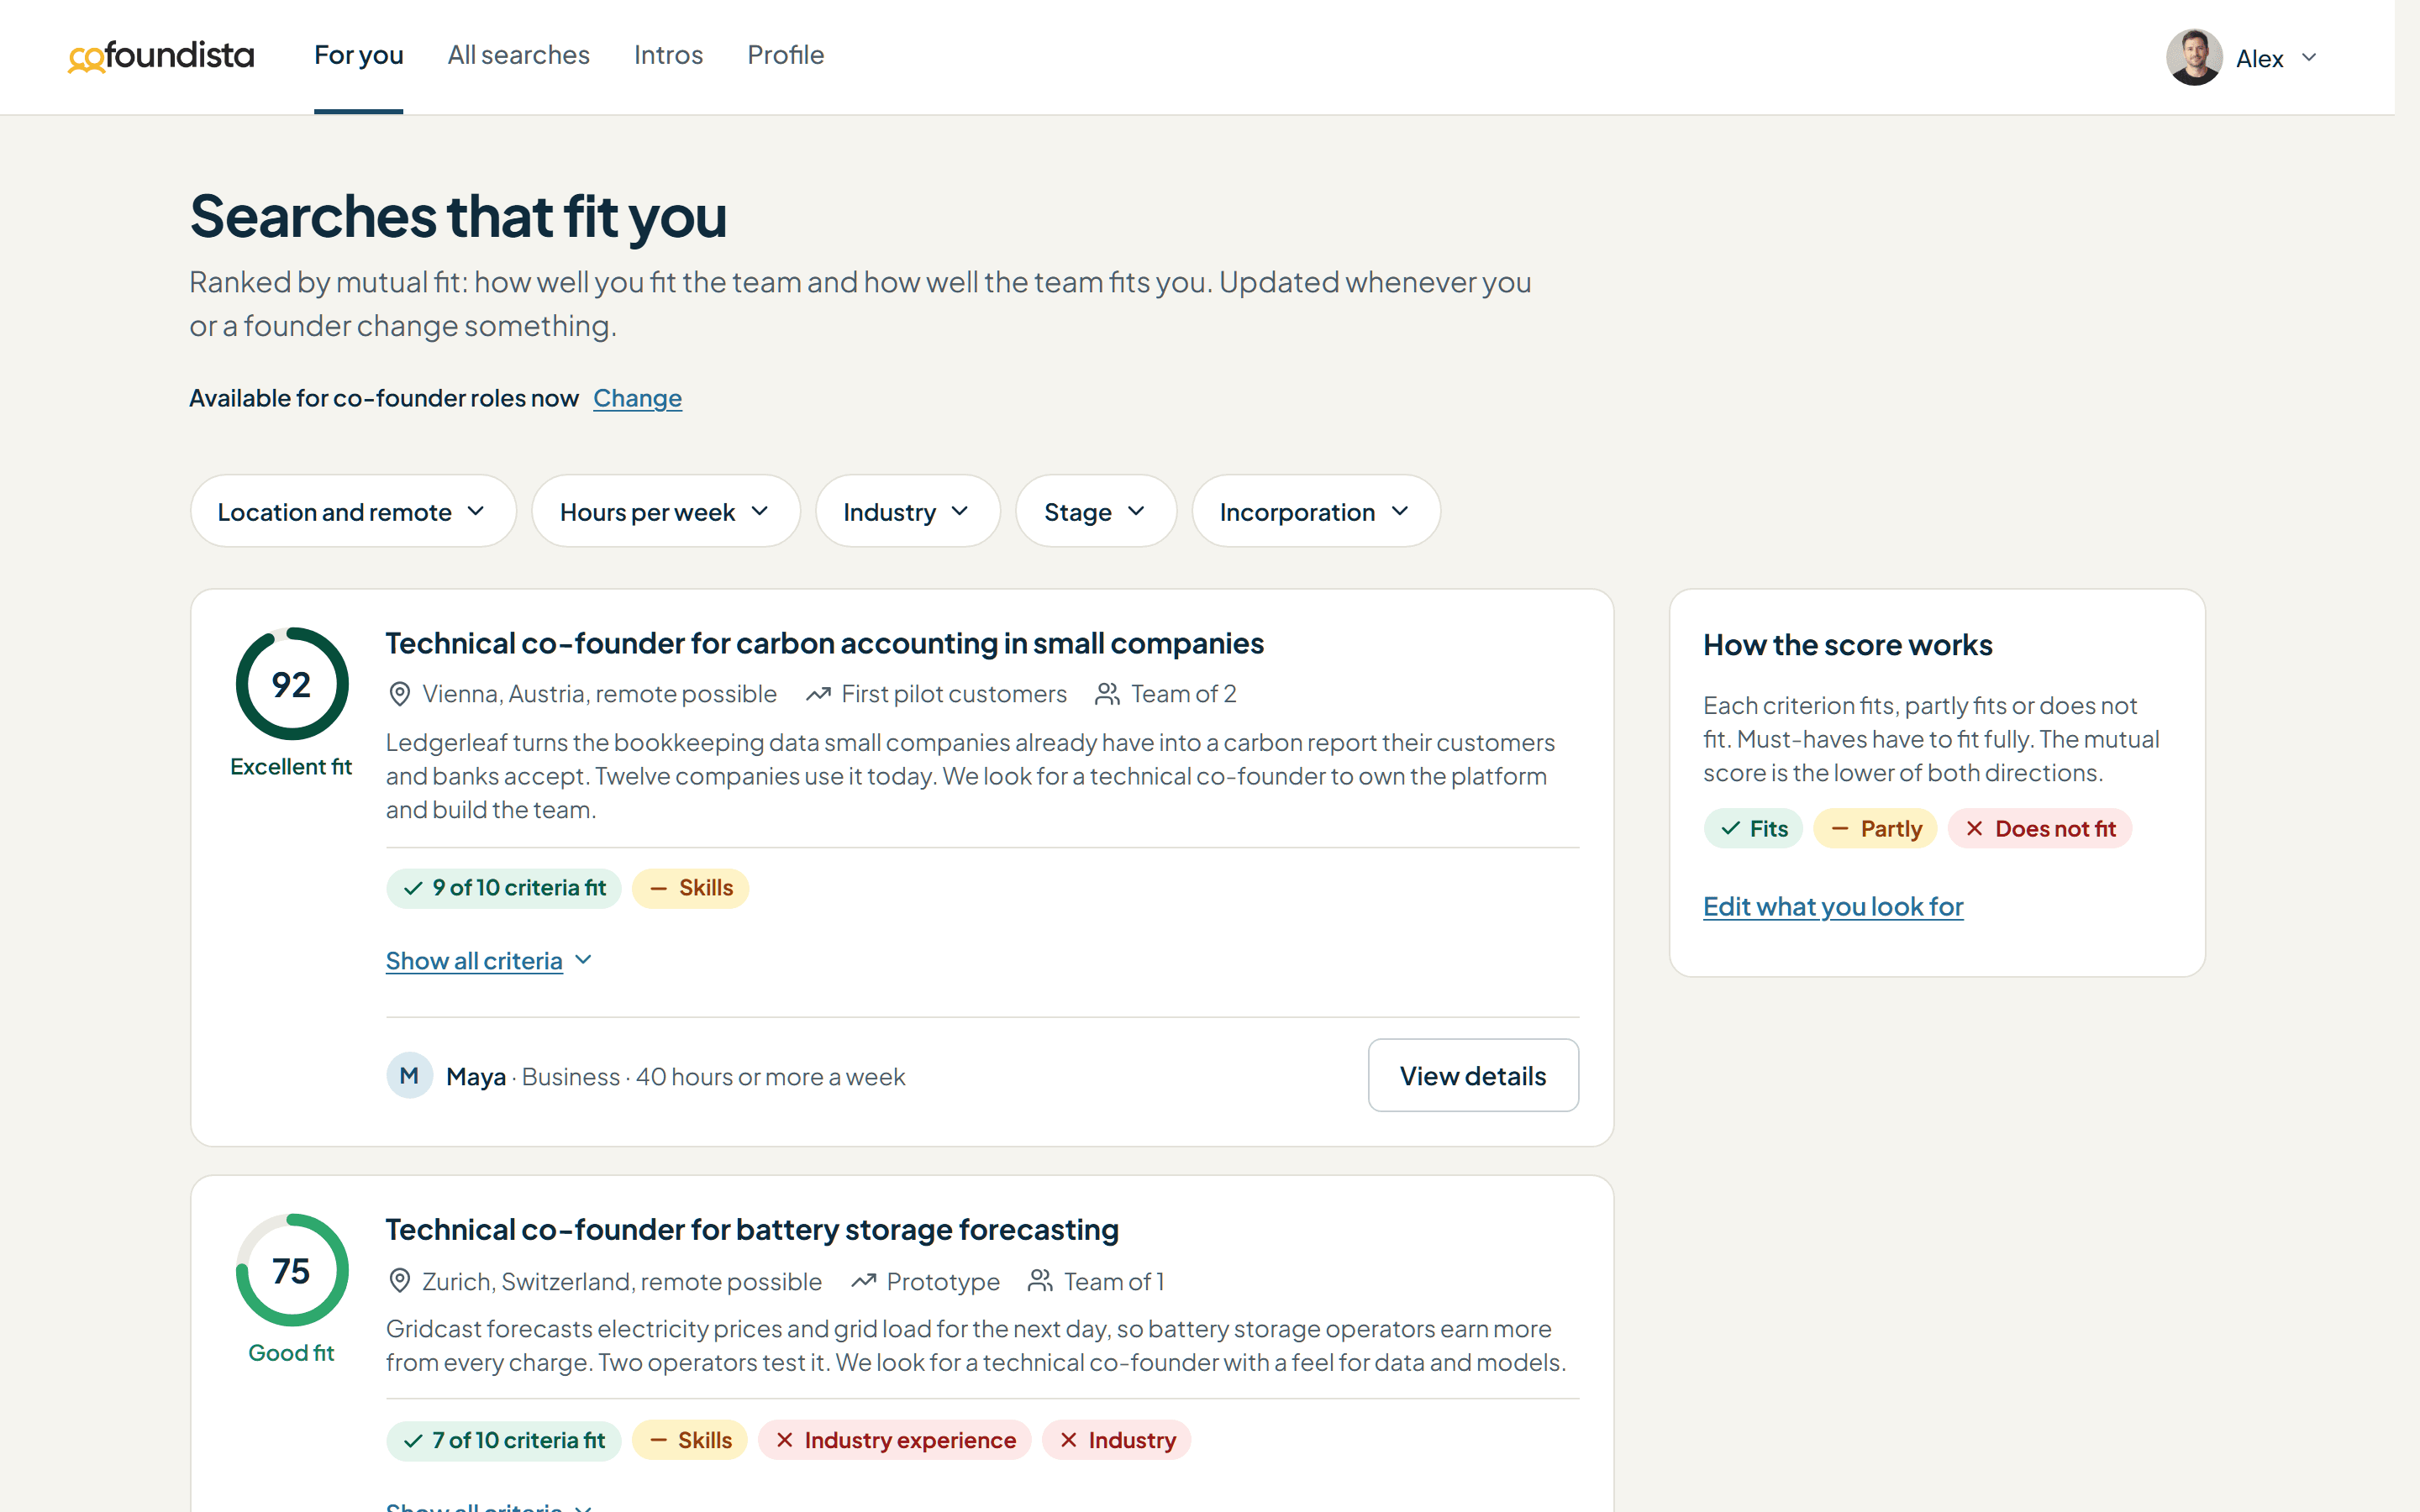Expand Show all criteria on carbon accounting card
This screenshot has width=2420, height=1512.
tap(489, 961)
